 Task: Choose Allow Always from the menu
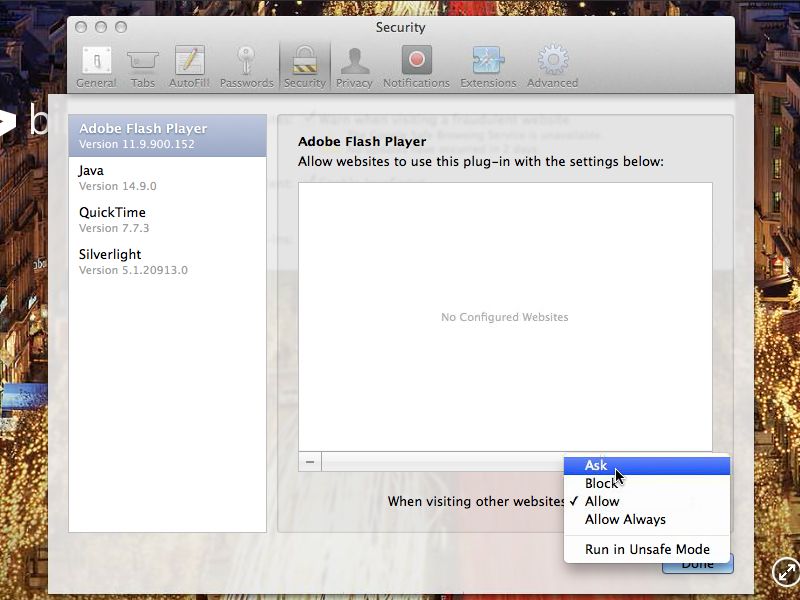(x=647, y=519)
